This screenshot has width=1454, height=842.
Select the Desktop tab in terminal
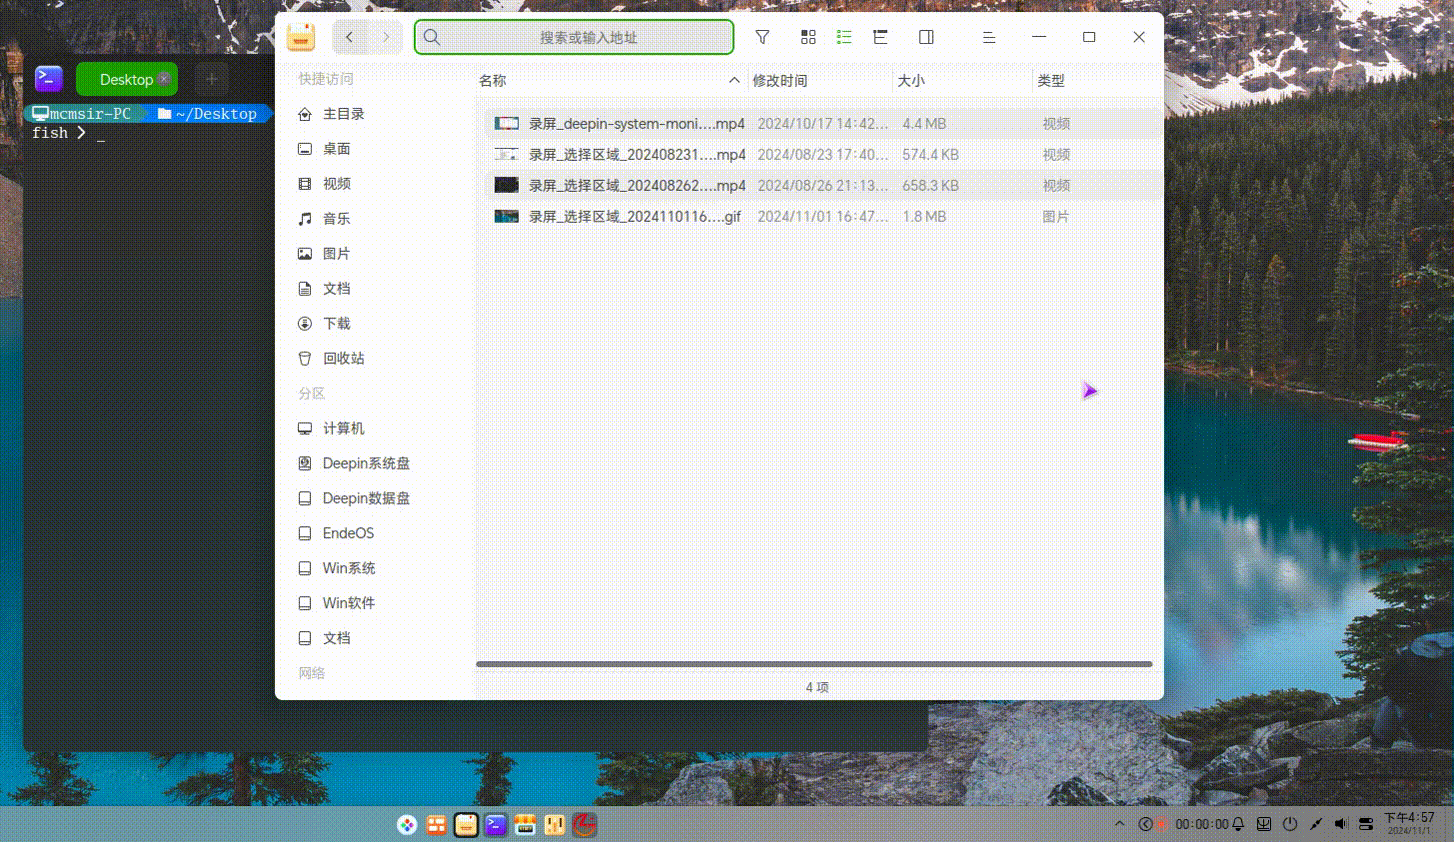click(127, 79)
